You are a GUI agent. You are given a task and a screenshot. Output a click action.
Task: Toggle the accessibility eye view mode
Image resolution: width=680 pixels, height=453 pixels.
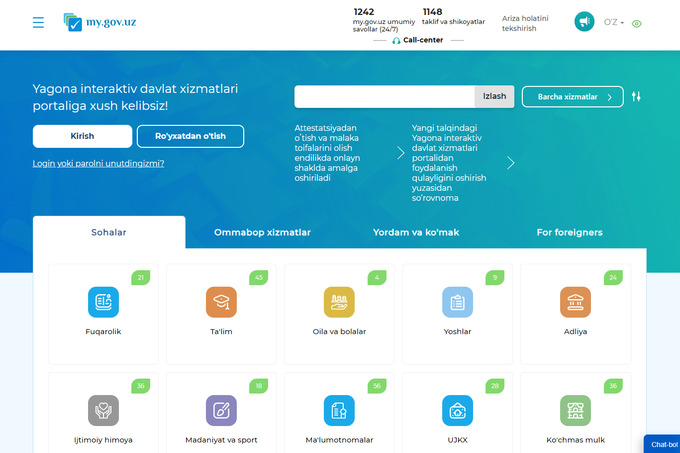point(637,23)
